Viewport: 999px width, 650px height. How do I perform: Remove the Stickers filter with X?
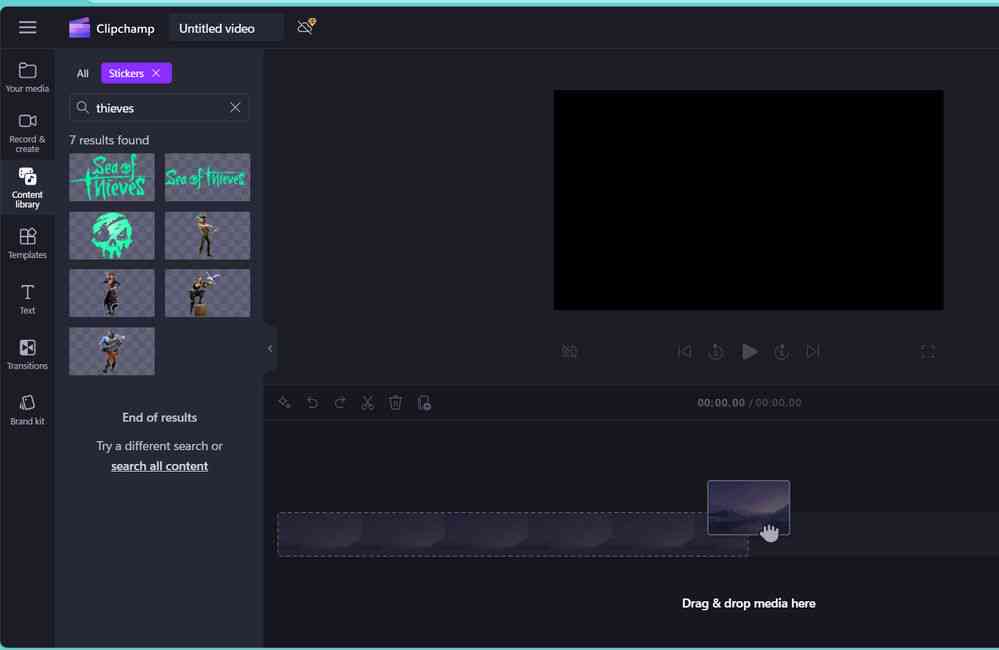click(156, 73)
